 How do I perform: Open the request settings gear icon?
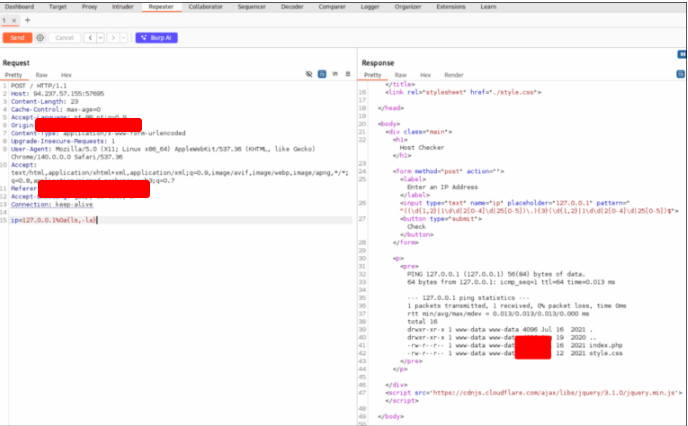(x=40, y=38)
